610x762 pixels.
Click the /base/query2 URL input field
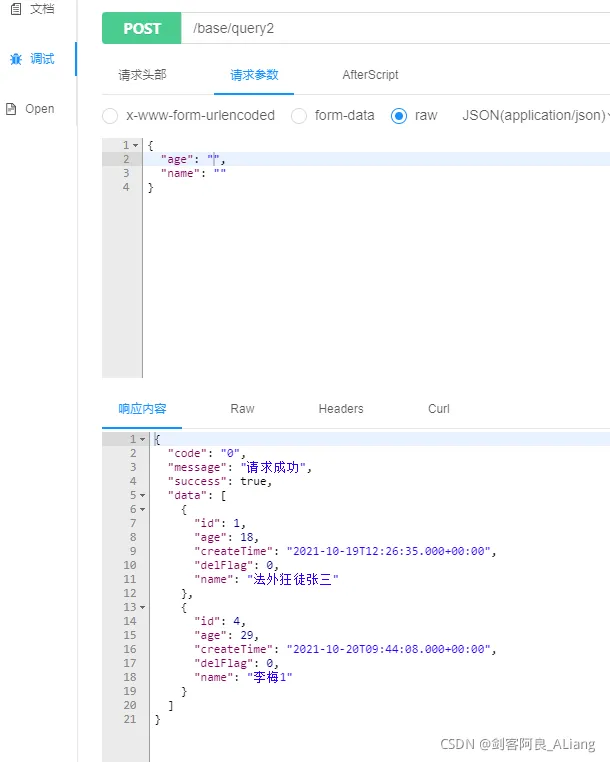(395, 28)
